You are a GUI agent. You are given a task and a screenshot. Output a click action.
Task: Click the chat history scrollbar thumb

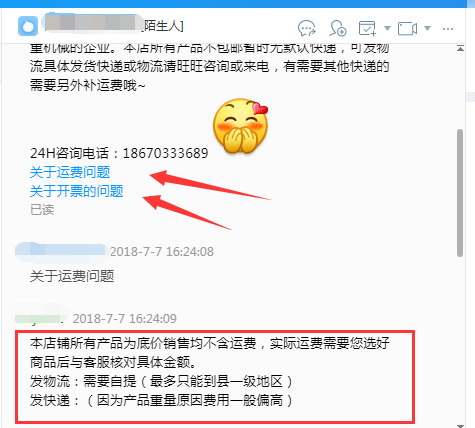(460, 193)
